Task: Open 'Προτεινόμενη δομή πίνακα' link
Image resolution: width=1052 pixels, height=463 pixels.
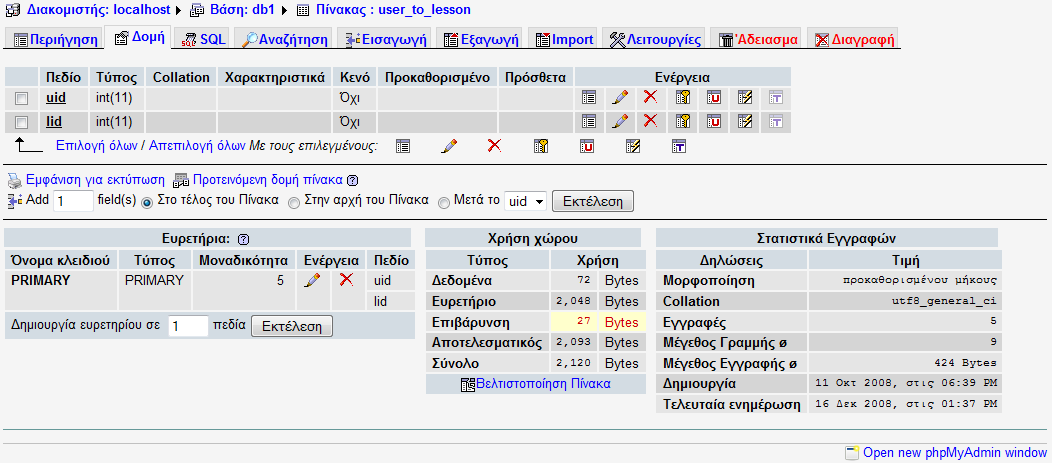Action: [x=268, y=180]
